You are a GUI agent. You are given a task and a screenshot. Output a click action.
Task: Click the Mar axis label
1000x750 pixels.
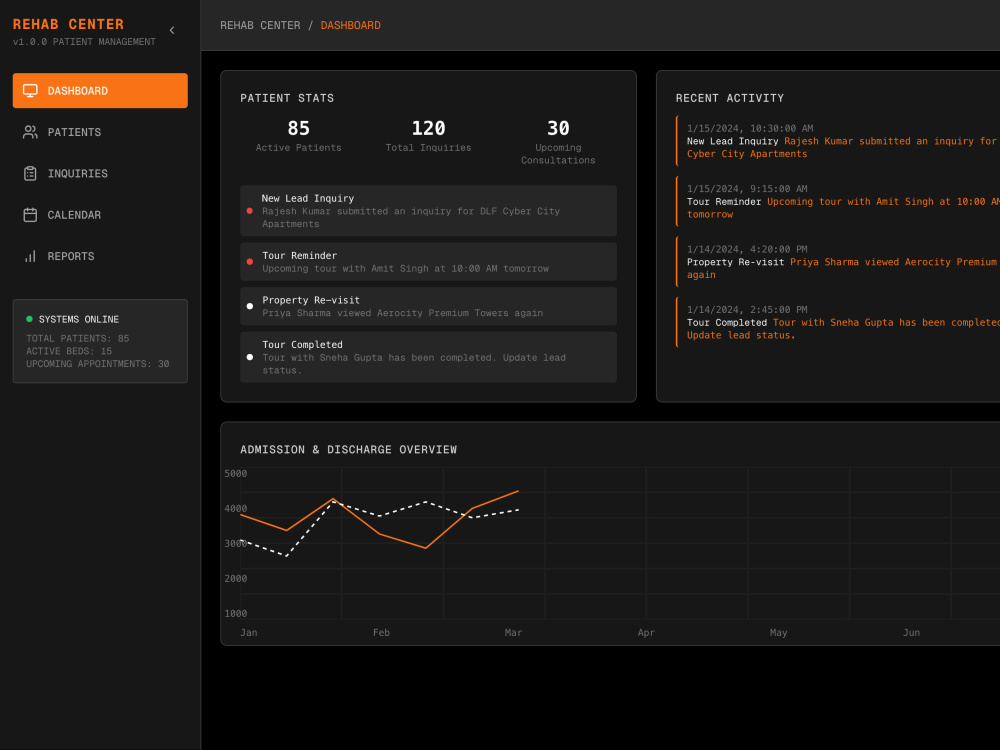(513, 633)
